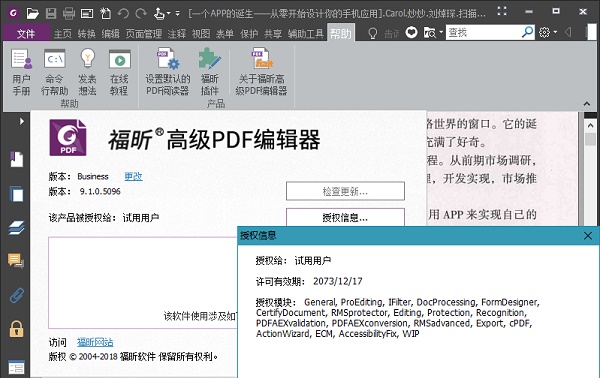Switch to the 视图 tab
The width and height of the screenshot is (600, 378).
pos(201,34)
